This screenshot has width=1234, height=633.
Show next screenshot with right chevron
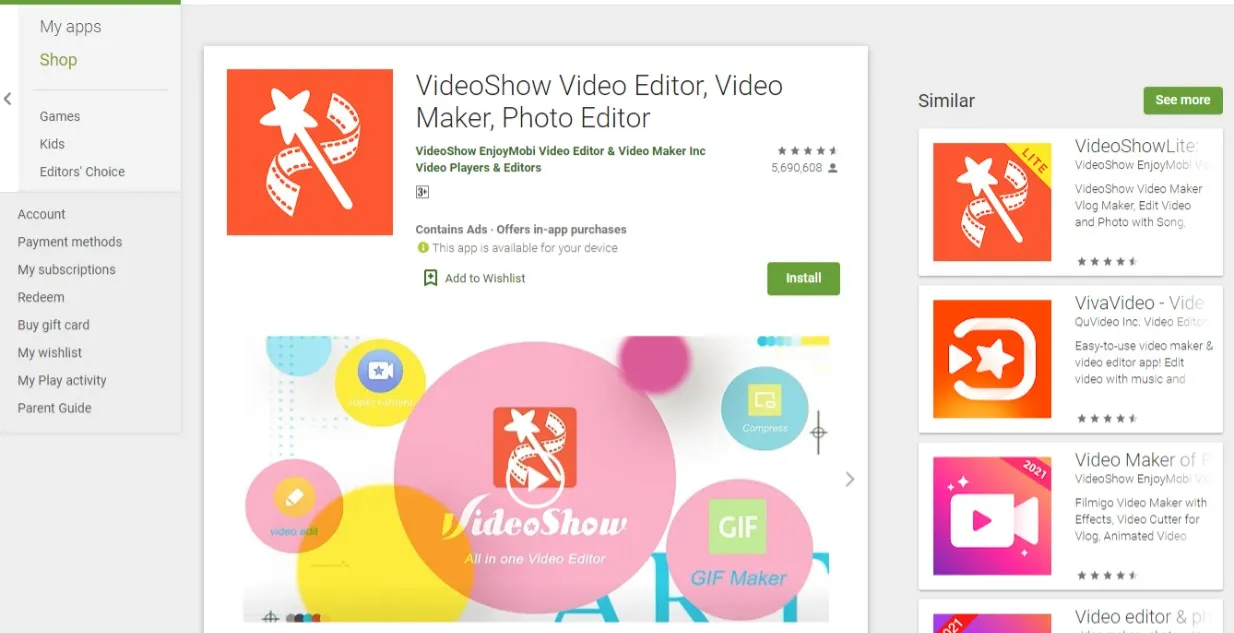849,479
